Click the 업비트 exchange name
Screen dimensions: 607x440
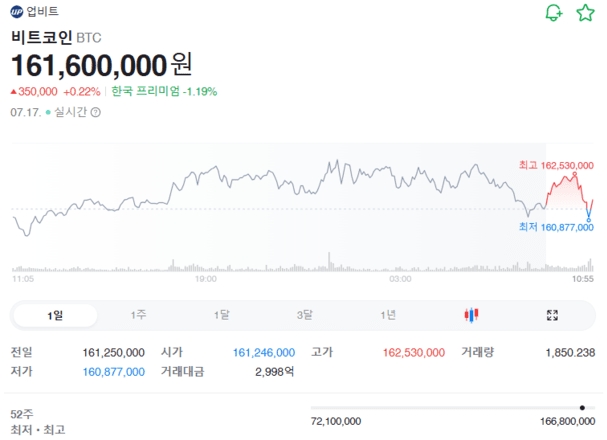pos(43,12)
